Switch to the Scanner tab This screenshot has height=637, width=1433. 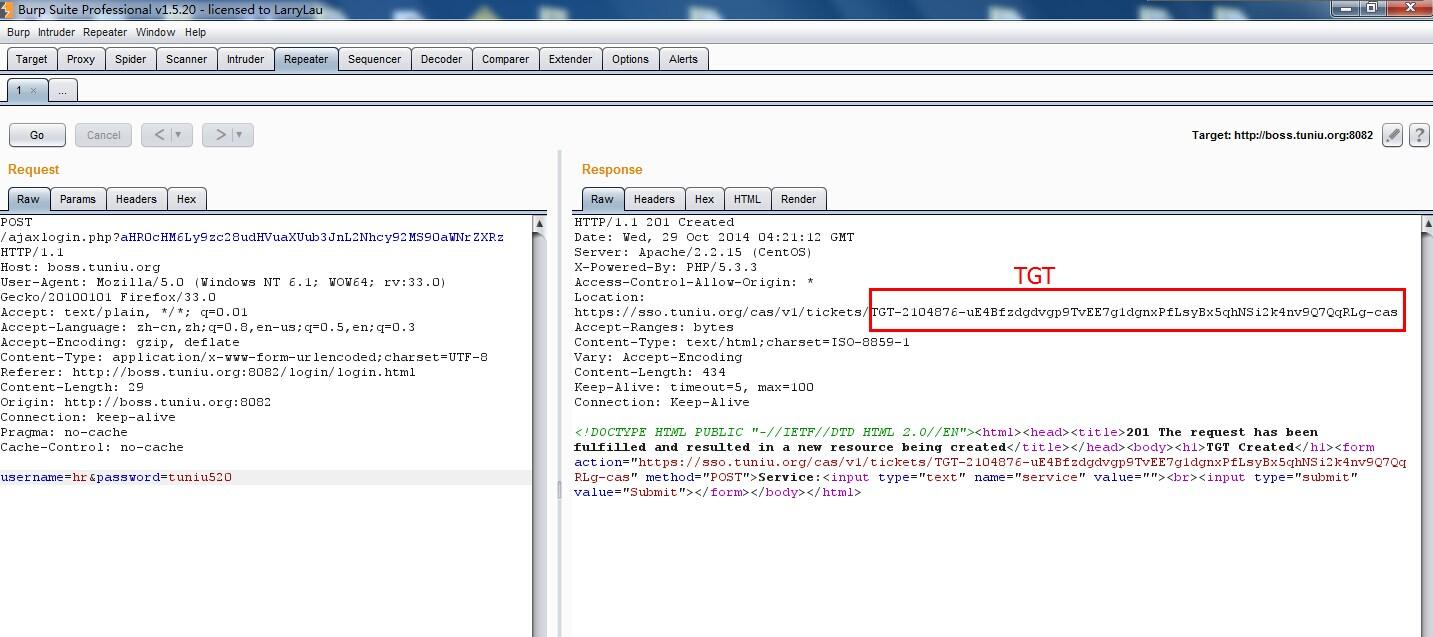point(186,59)
